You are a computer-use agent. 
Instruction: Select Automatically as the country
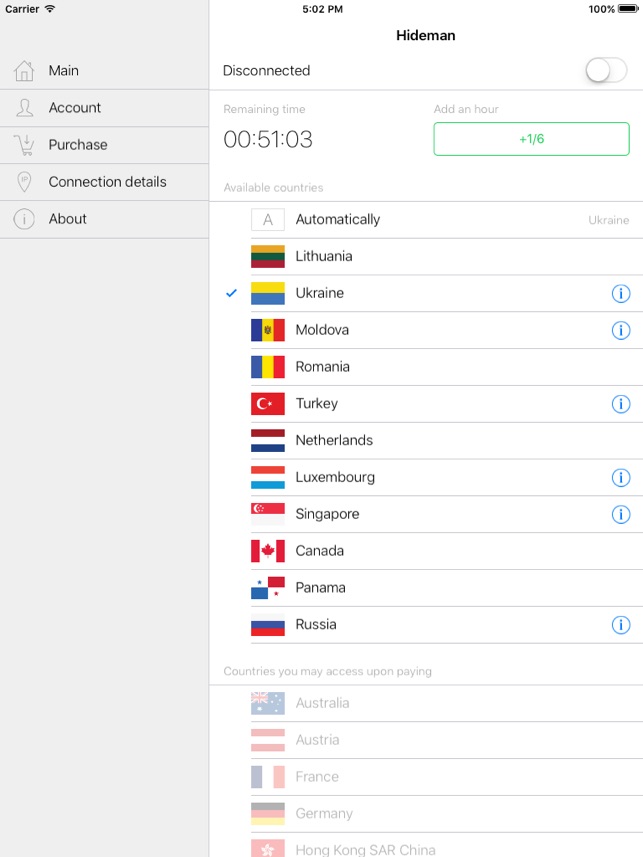pyautogui.click(x=426, y=220)
